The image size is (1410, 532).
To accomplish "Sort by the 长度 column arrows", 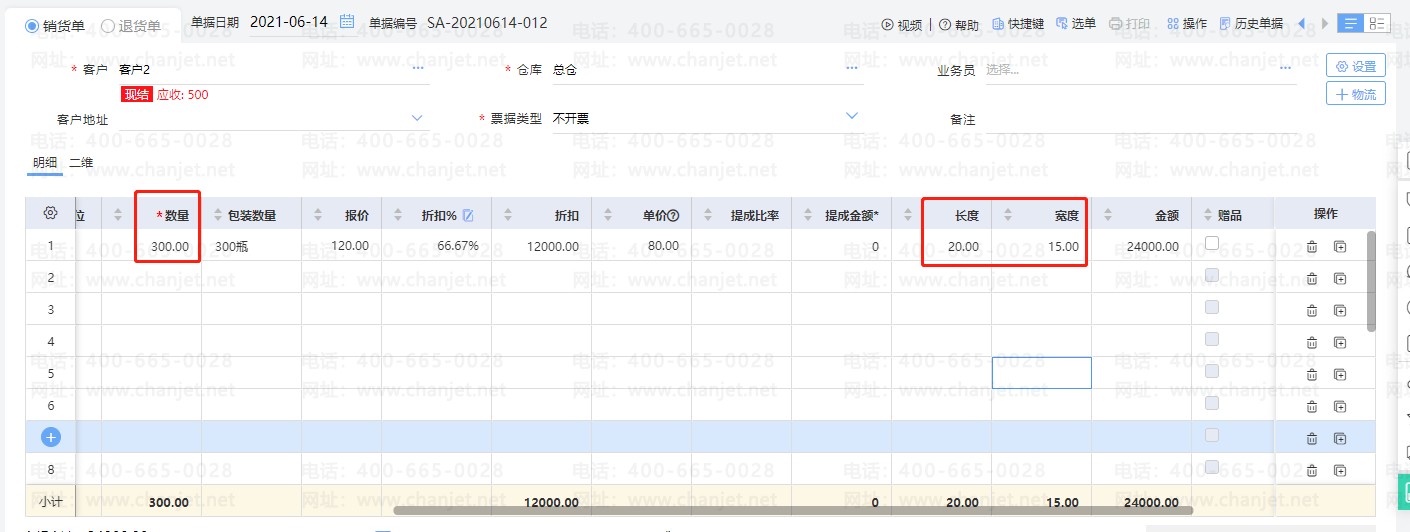I will coord(909,215).
